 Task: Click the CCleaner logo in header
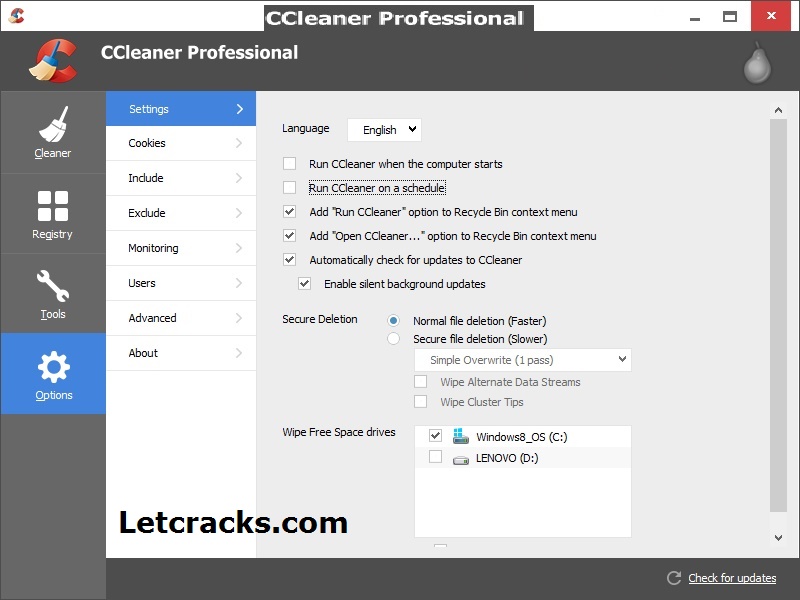click(x=54, y=61)
